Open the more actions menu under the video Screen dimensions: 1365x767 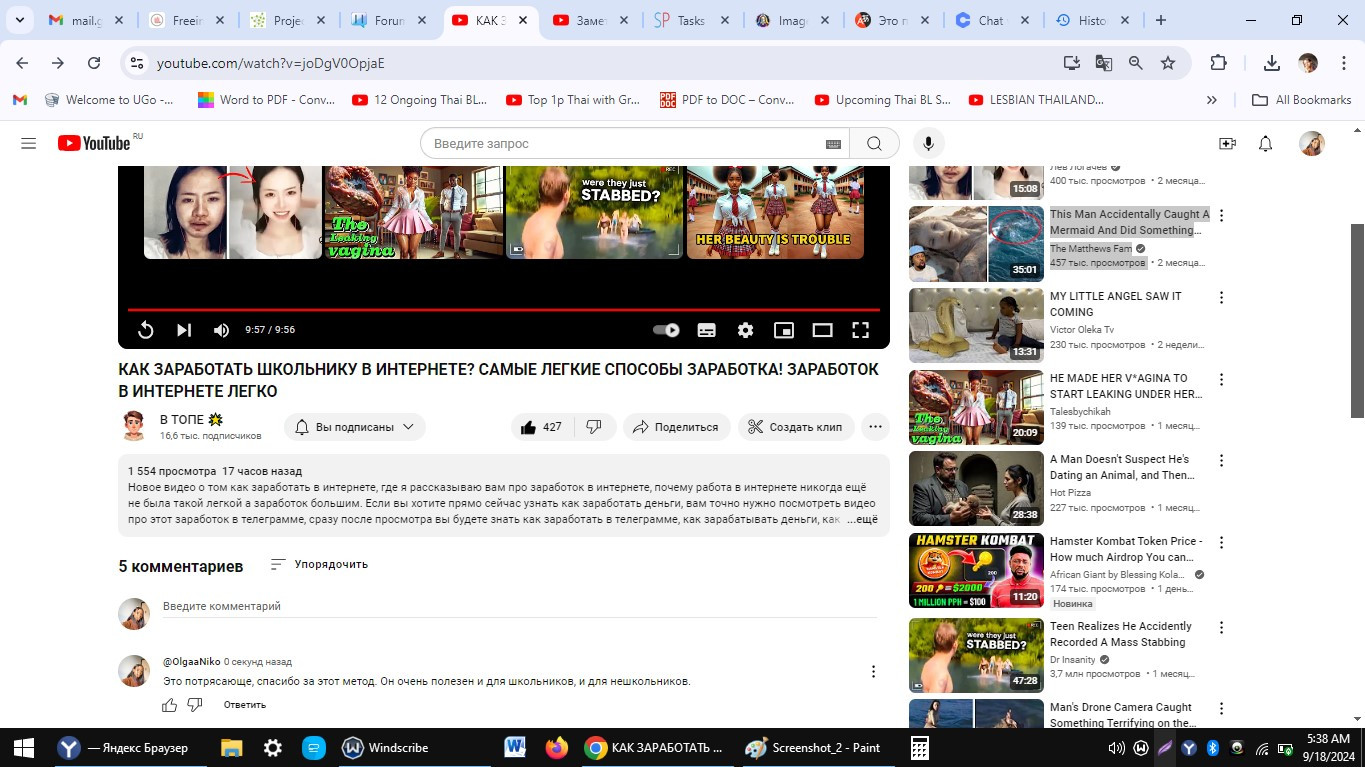tap(875, 427)
